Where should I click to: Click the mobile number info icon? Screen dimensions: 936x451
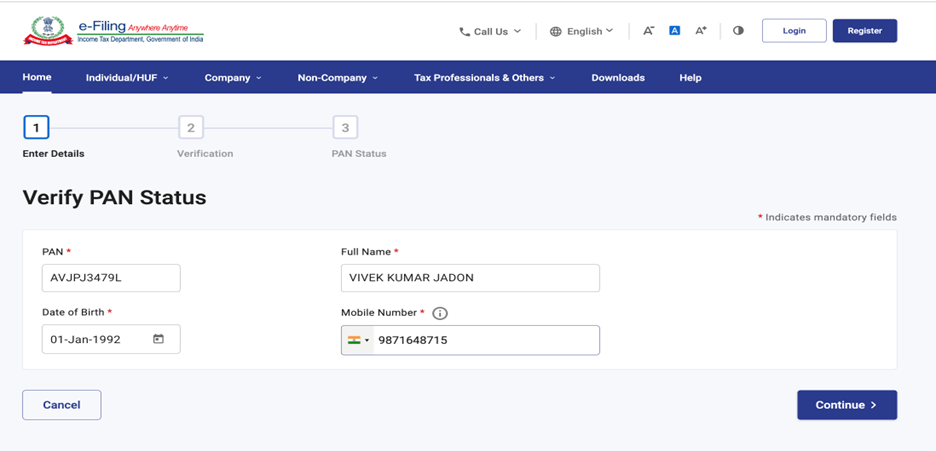[440, 313]
